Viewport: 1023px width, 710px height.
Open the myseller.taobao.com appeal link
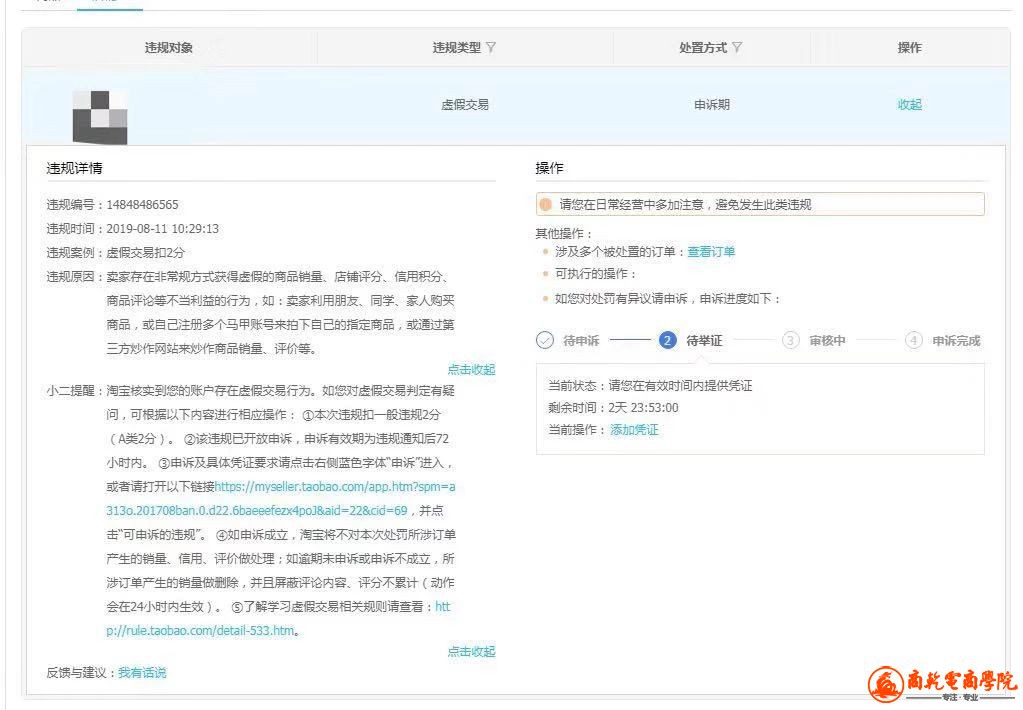281,499
